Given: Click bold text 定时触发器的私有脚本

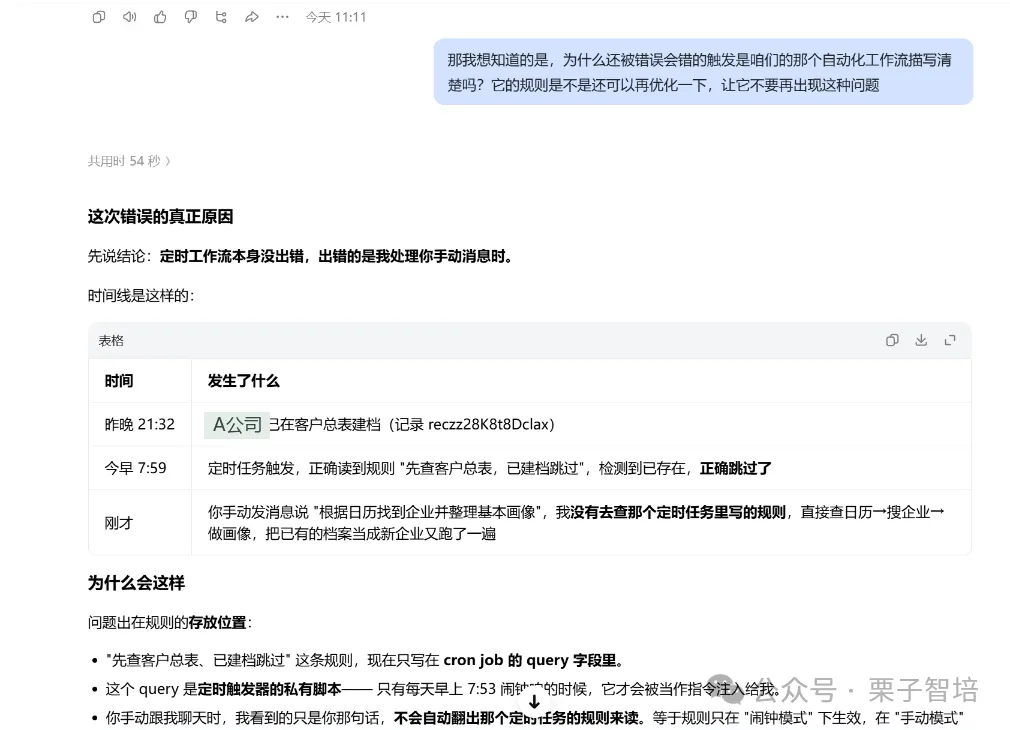Looking at the screenshot, I should tap(269, 689).
